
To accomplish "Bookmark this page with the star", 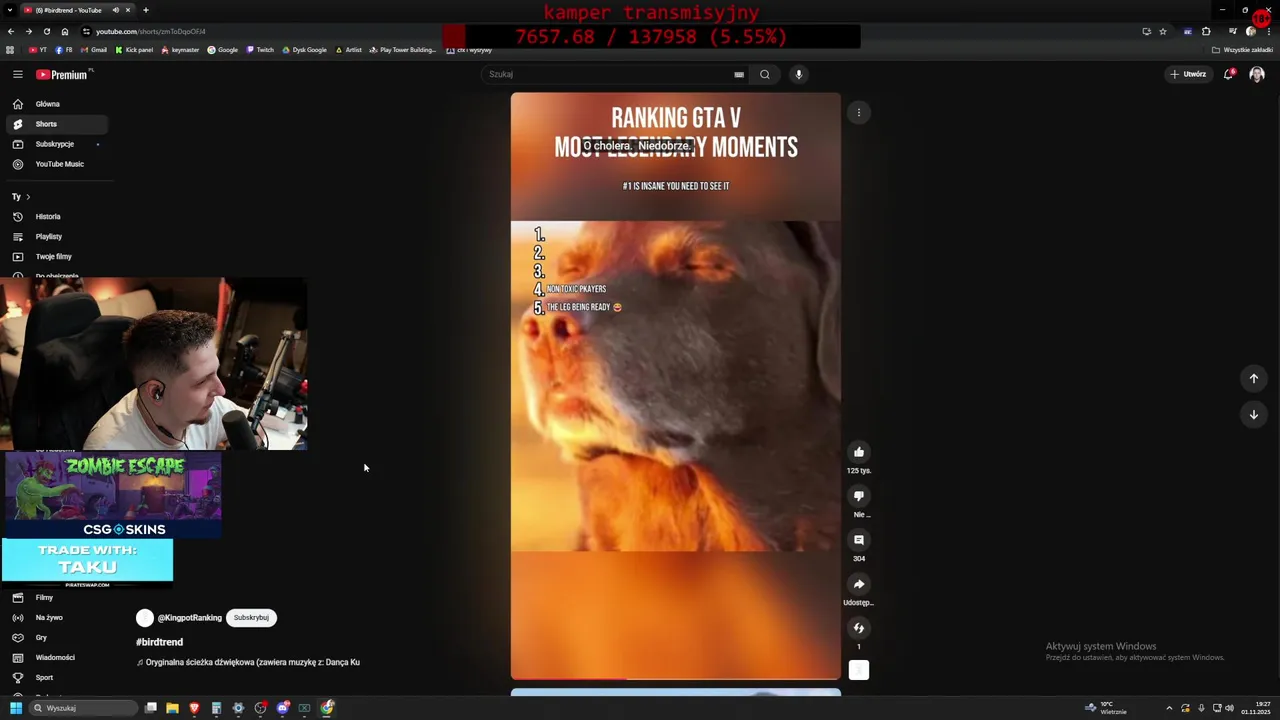I will tap(1162, 31).
